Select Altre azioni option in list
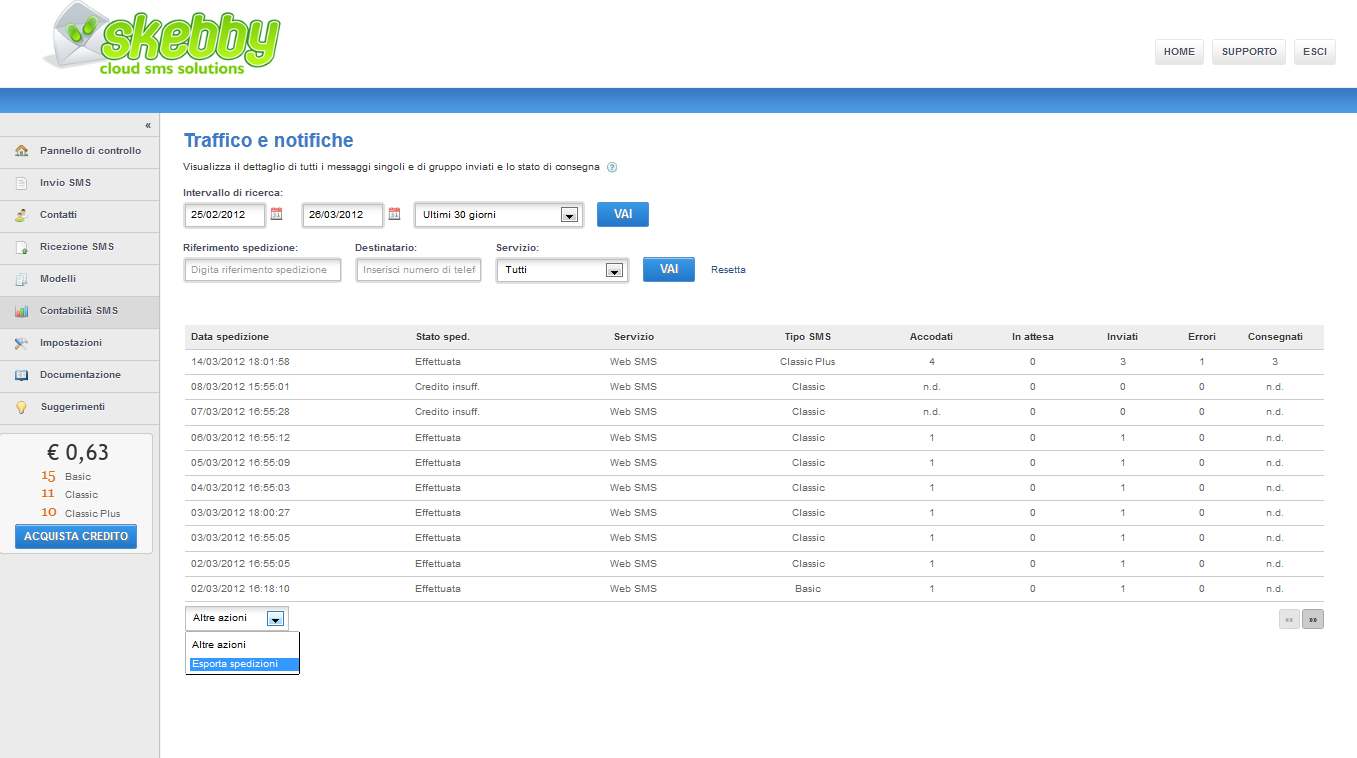 pos(242,645)
